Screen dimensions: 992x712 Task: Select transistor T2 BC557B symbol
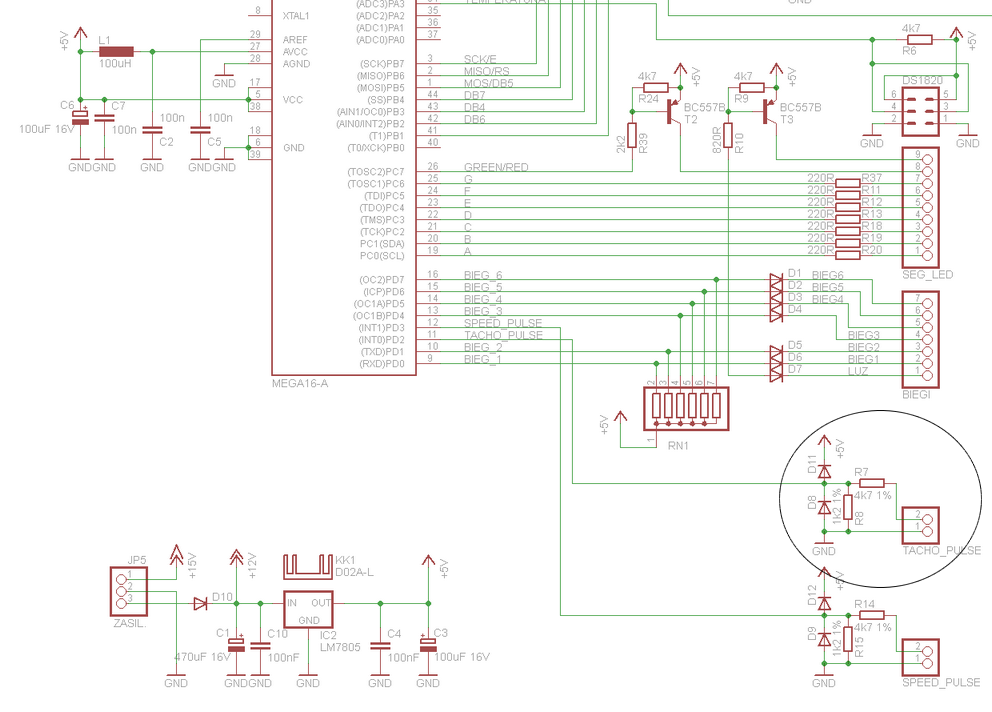[x=673, y=111]
